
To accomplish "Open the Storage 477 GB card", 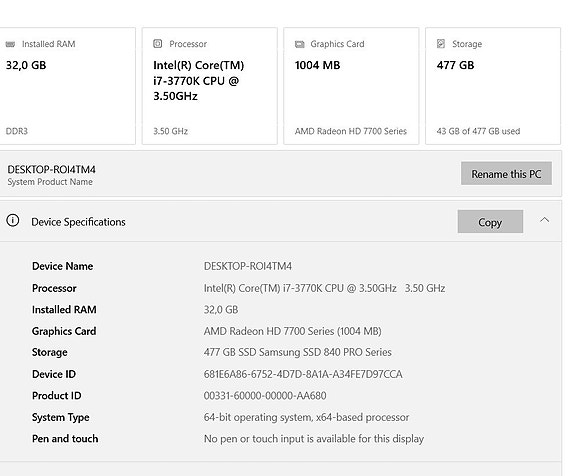I will tap(493, 86).
